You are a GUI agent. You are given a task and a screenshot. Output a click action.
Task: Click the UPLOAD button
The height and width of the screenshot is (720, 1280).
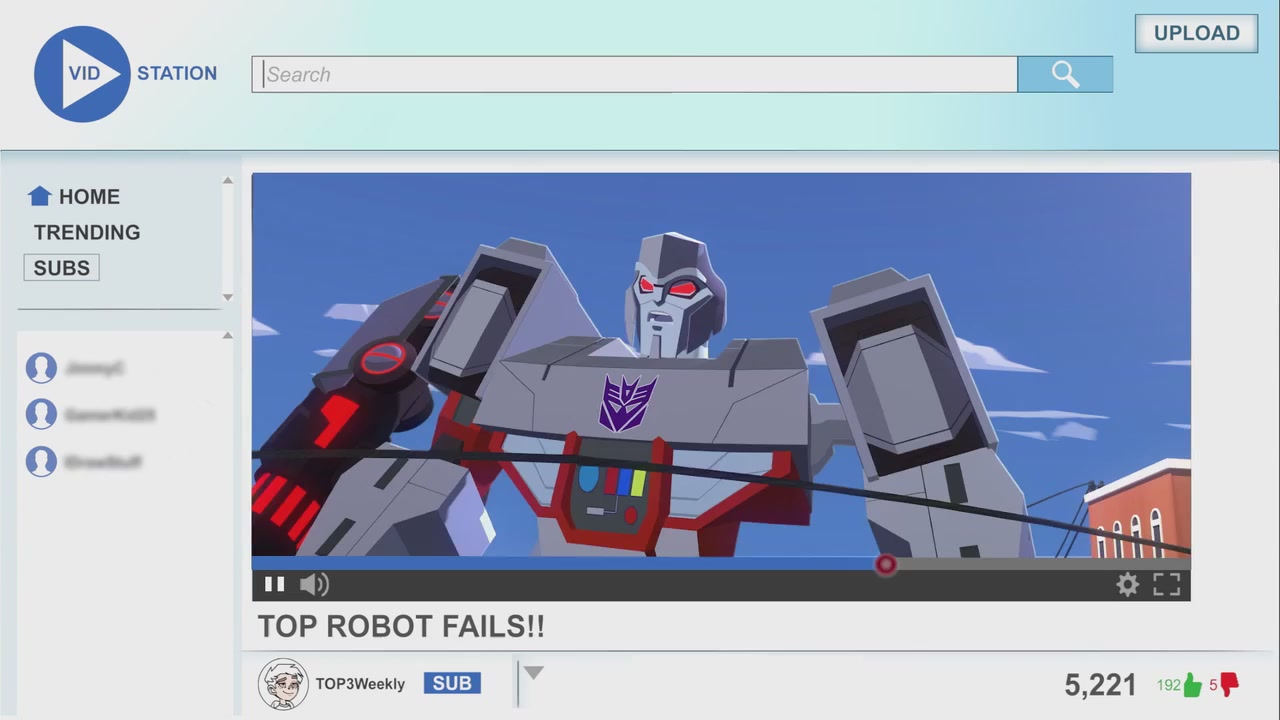1196,33
